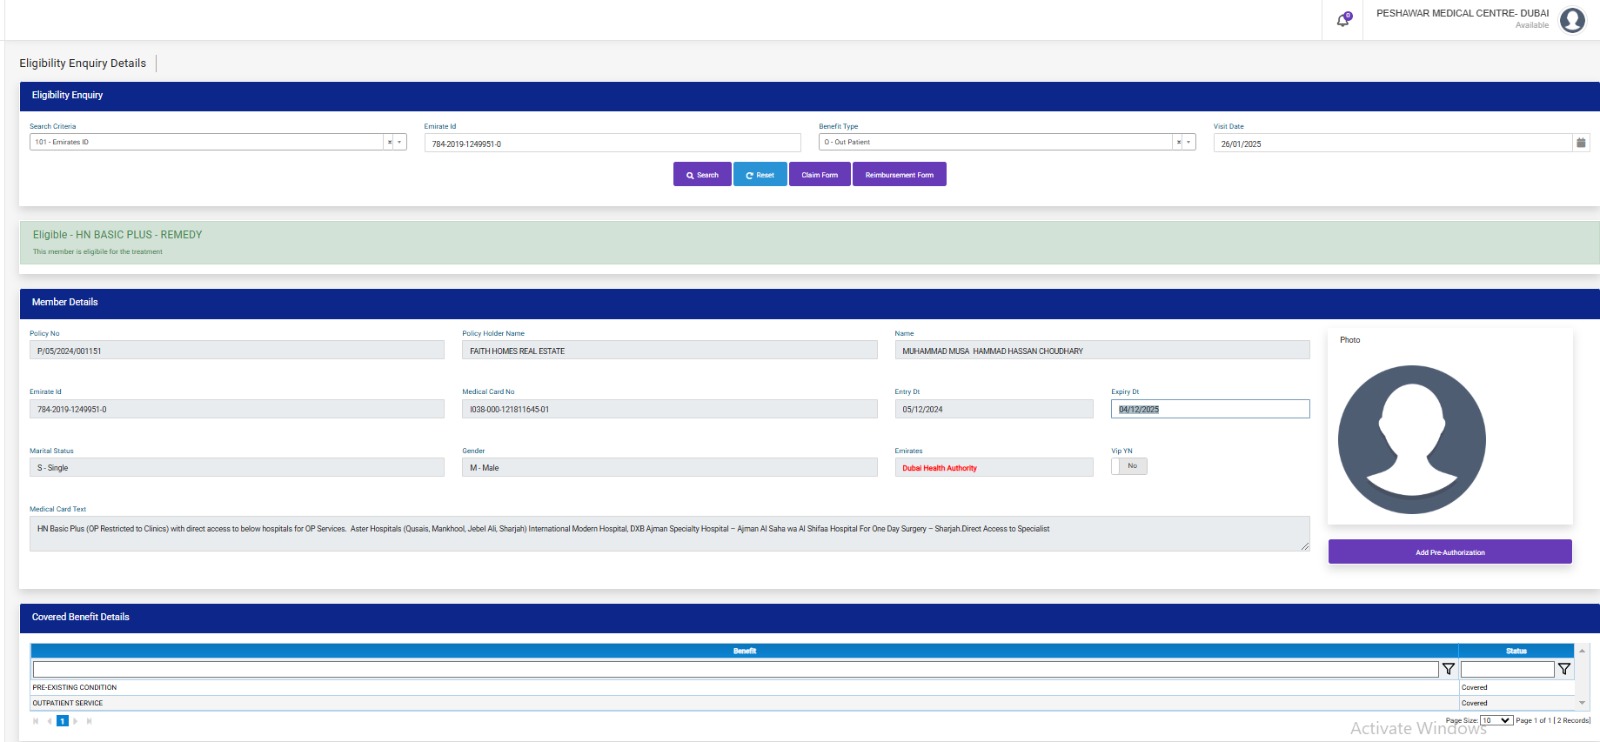Expand the Benefit Type dropdown
The height and width of the screenshot is (742, 1600).
pos(1189,142)
